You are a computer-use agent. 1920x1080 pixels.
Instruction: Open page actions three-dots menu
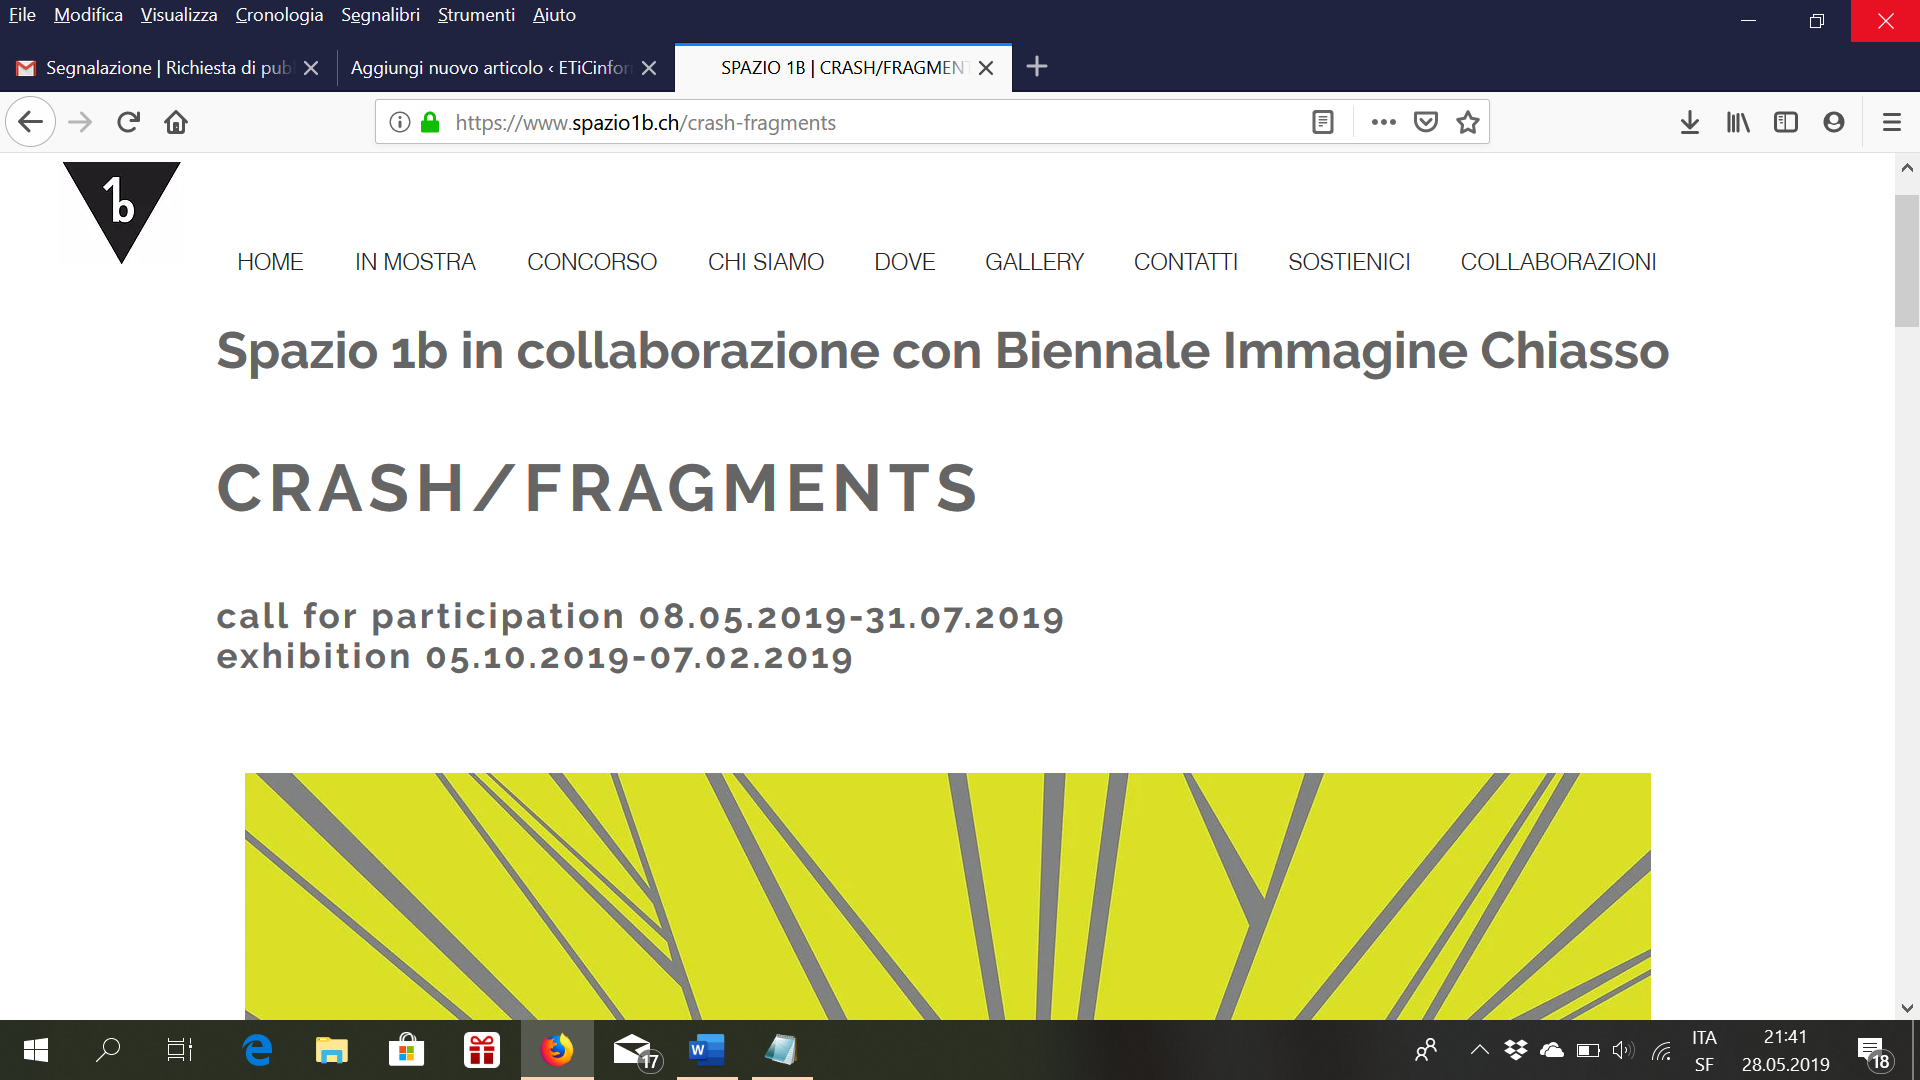pos(1384,122)
